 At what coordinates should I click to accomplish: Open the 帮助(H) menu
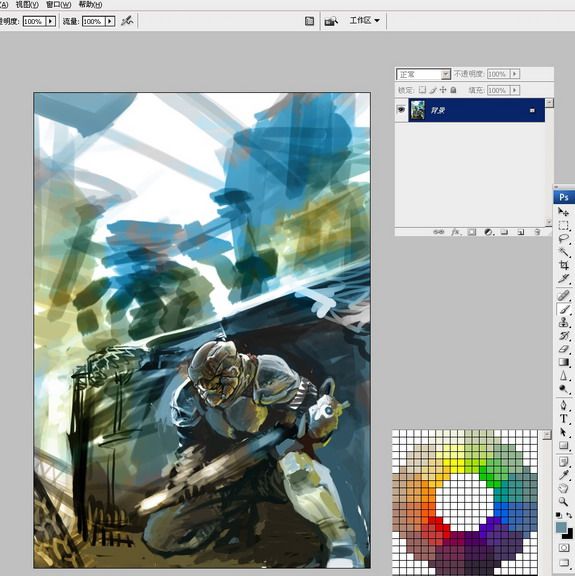point(91,4)
